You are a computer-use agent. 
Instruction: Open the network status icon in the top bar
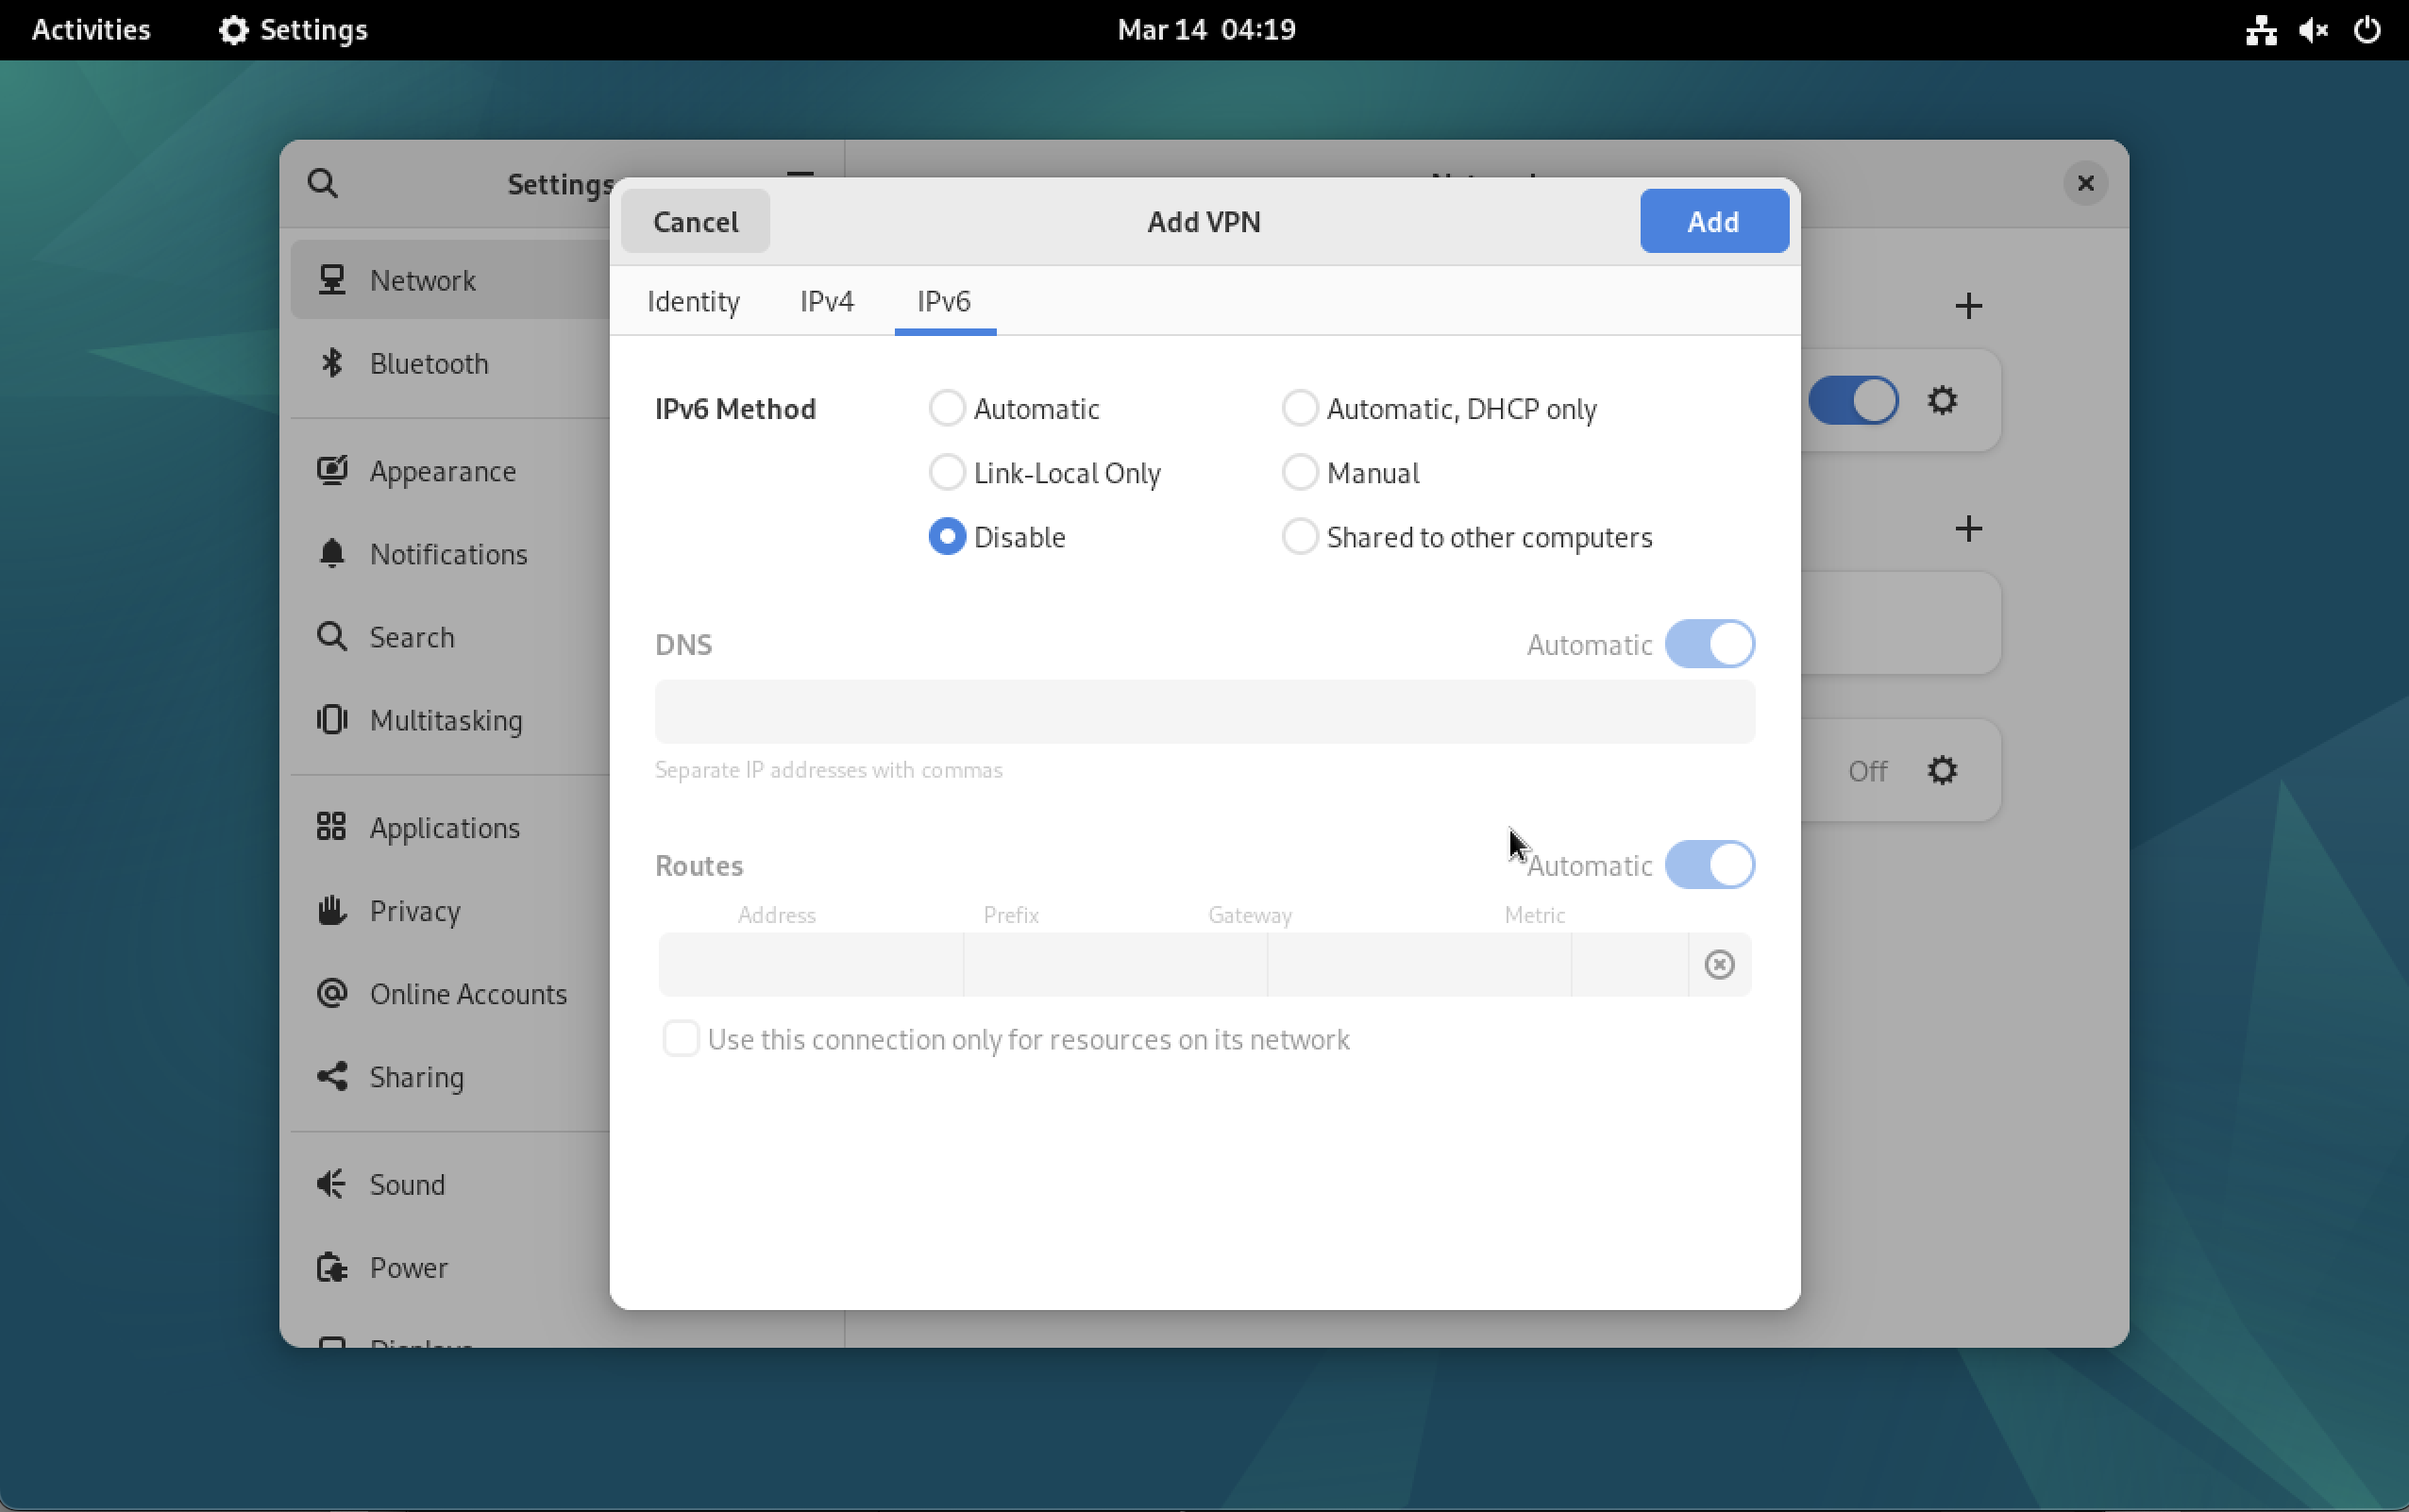[x=2261, y=30]
